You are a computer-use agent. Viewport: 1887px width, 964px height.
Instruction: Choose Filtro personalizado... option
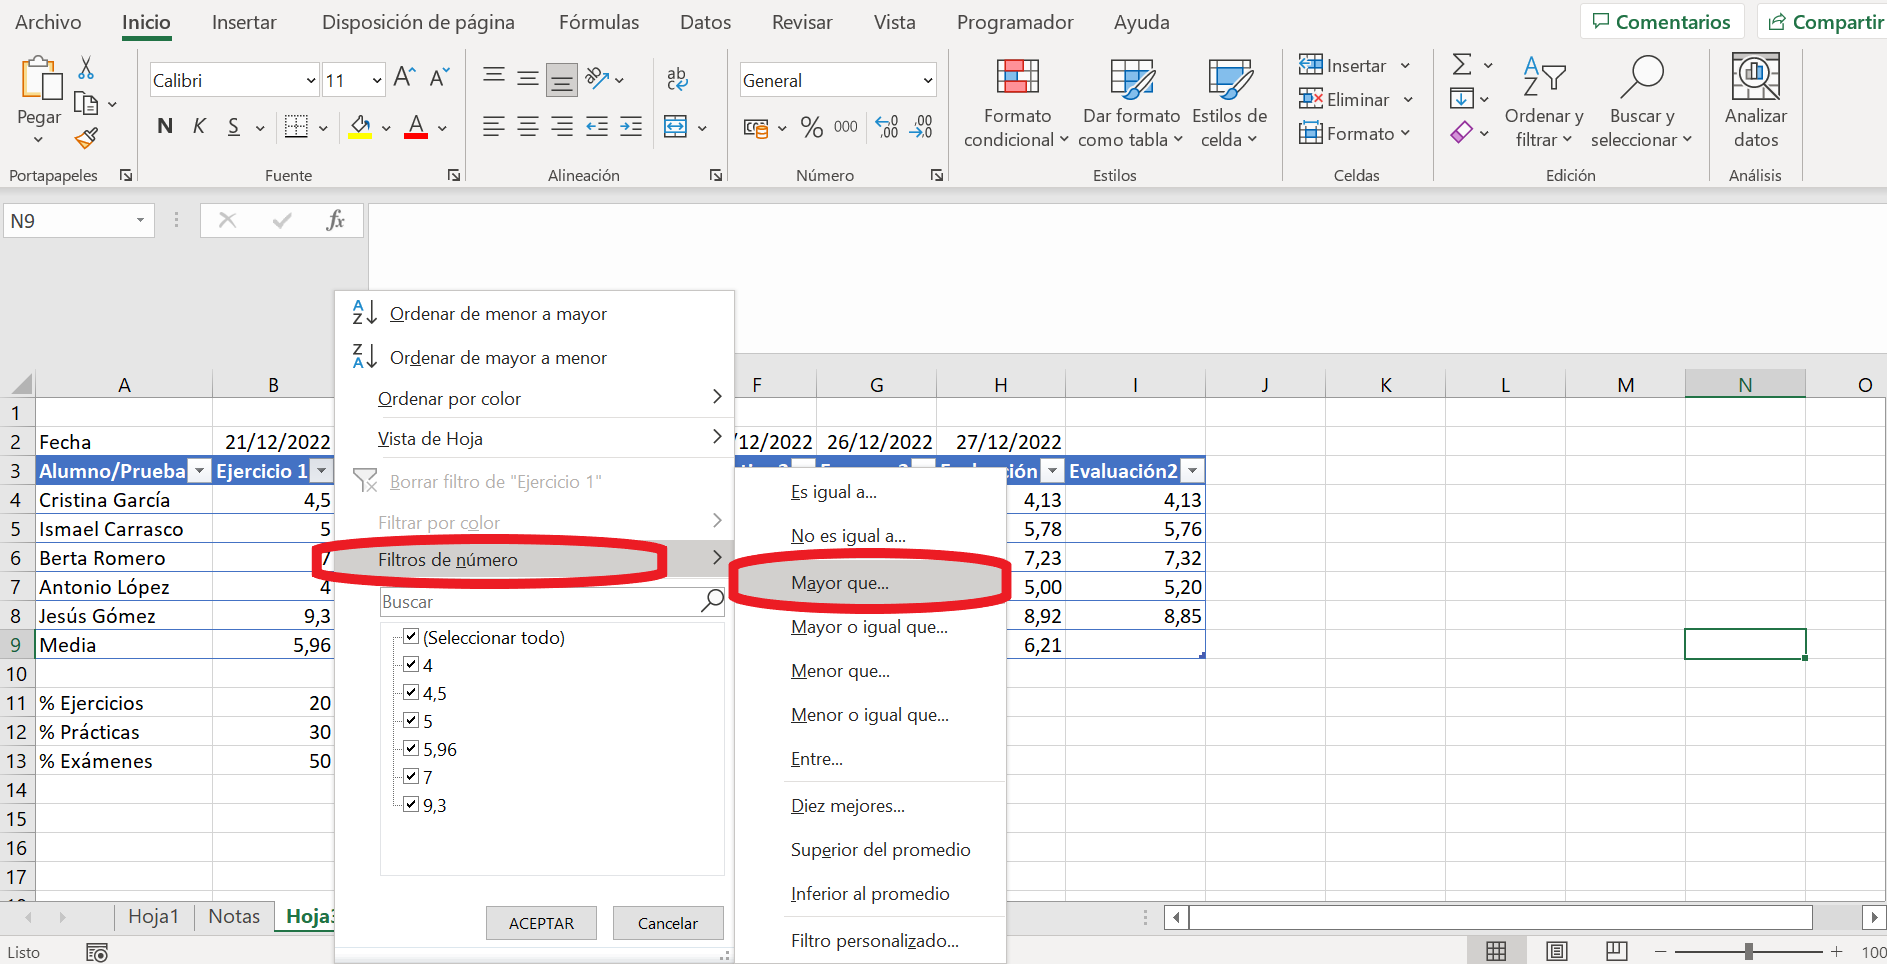point(870,940)
